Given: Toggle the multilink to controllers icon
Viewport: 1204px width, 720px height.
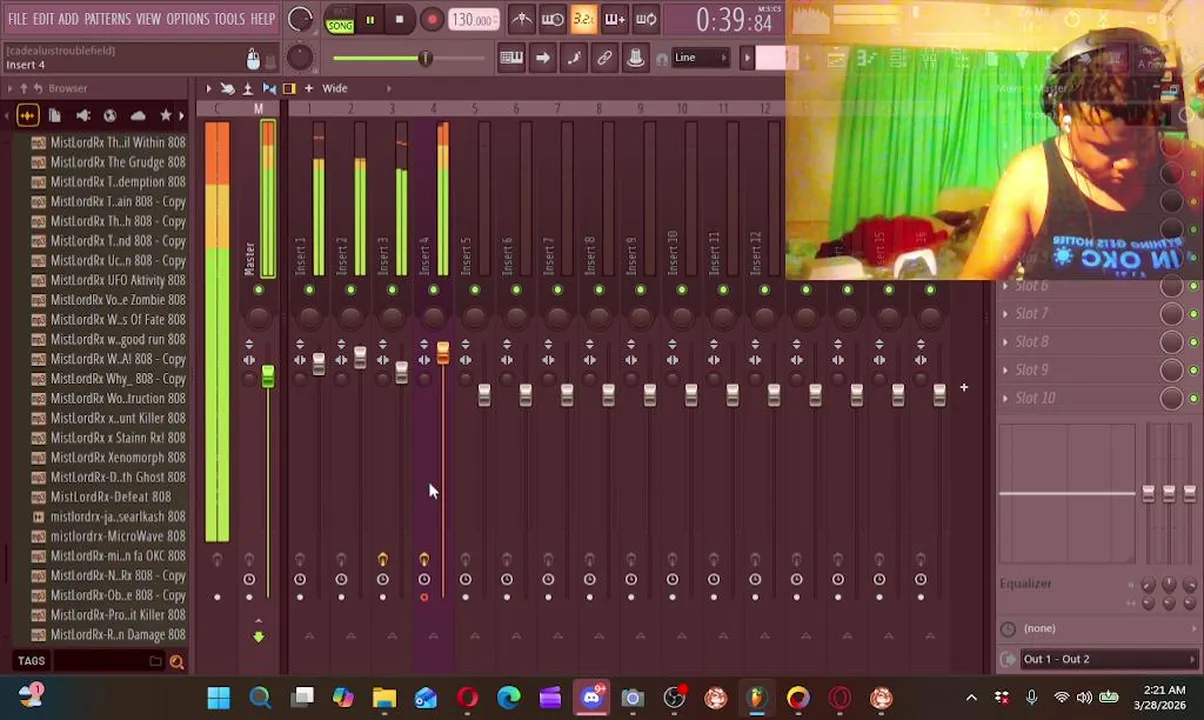Looking at the screenshot, I should [x=604, y=58].
